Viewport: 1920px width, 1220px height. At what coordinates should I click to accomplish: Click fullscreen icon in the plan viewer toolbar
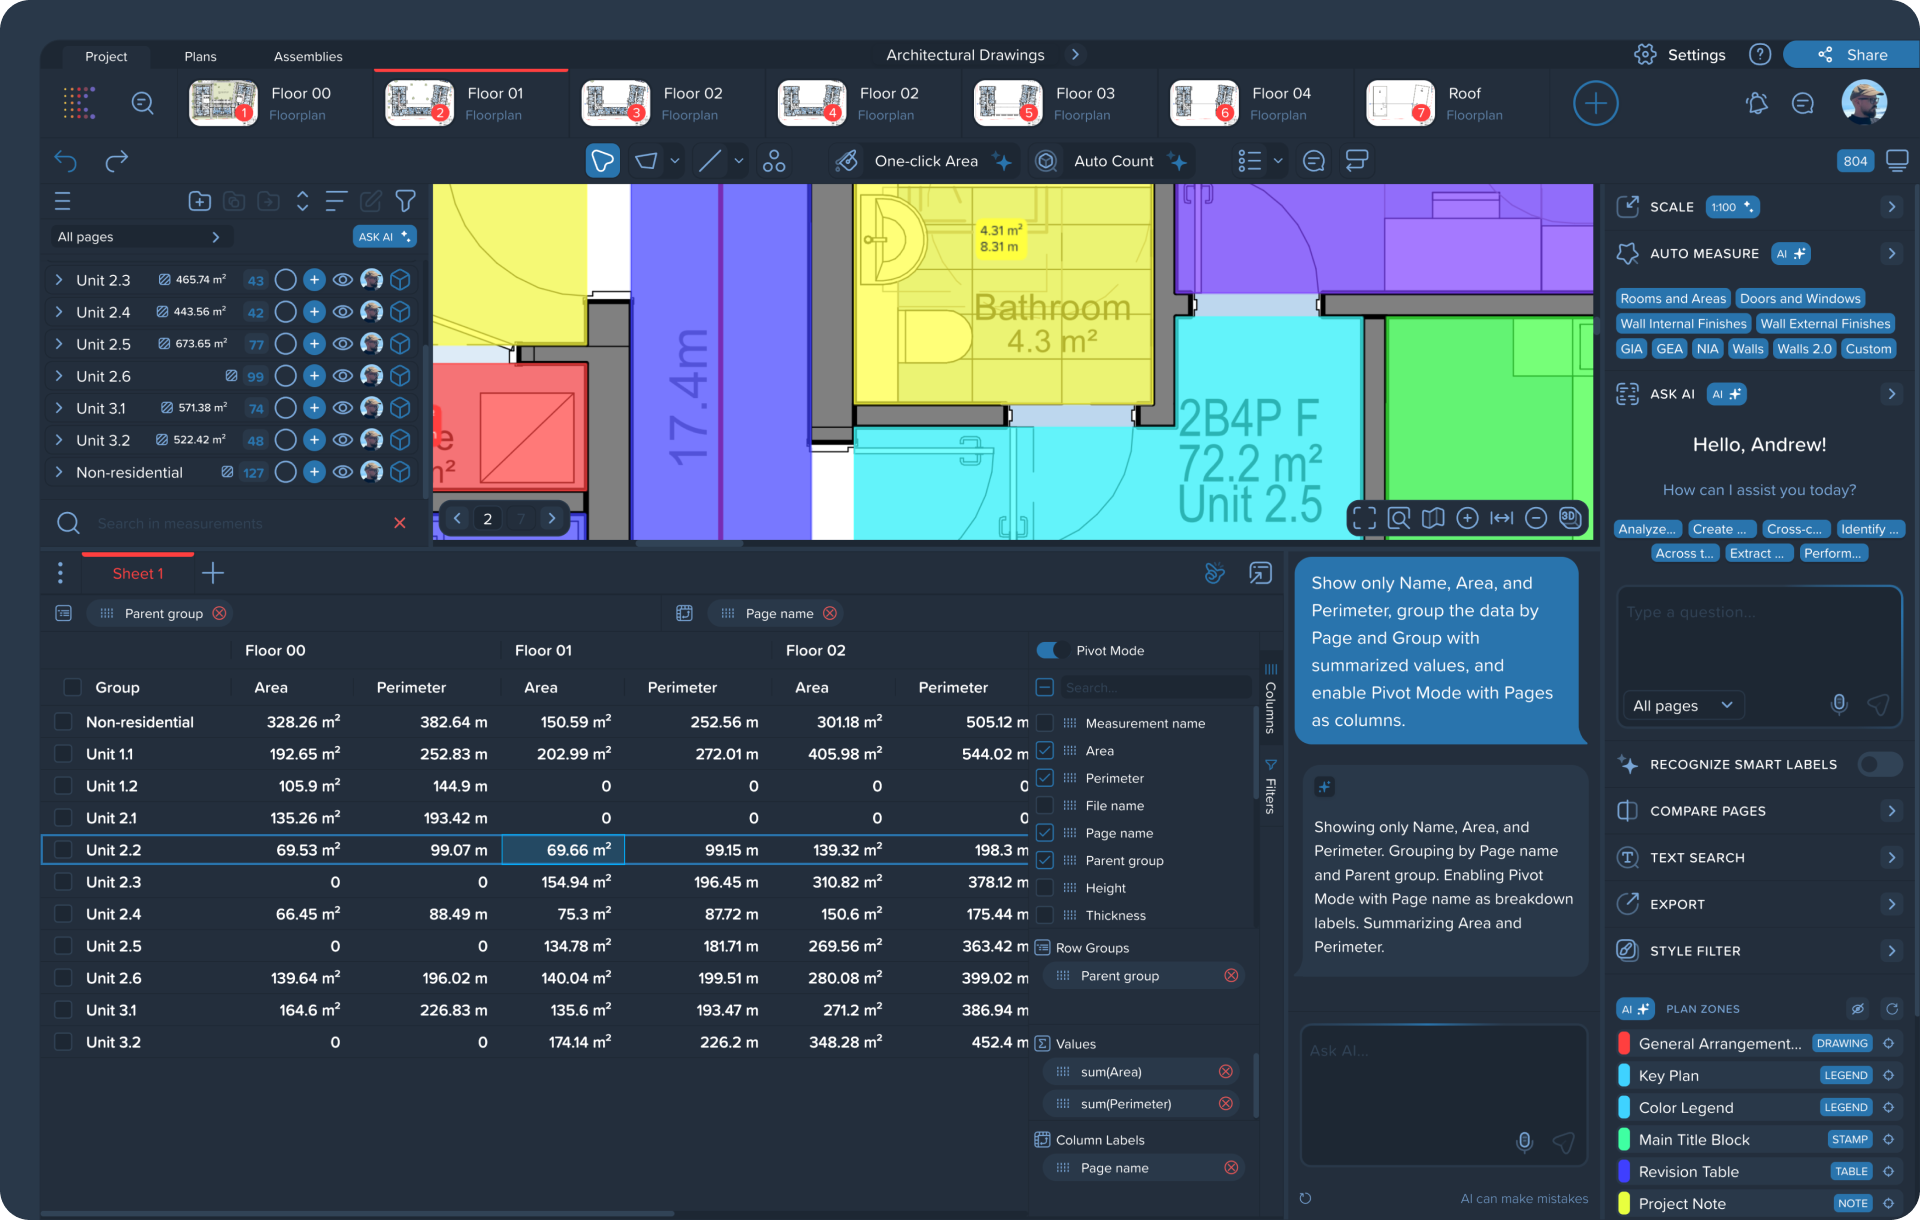click(x=1364, y=518)
